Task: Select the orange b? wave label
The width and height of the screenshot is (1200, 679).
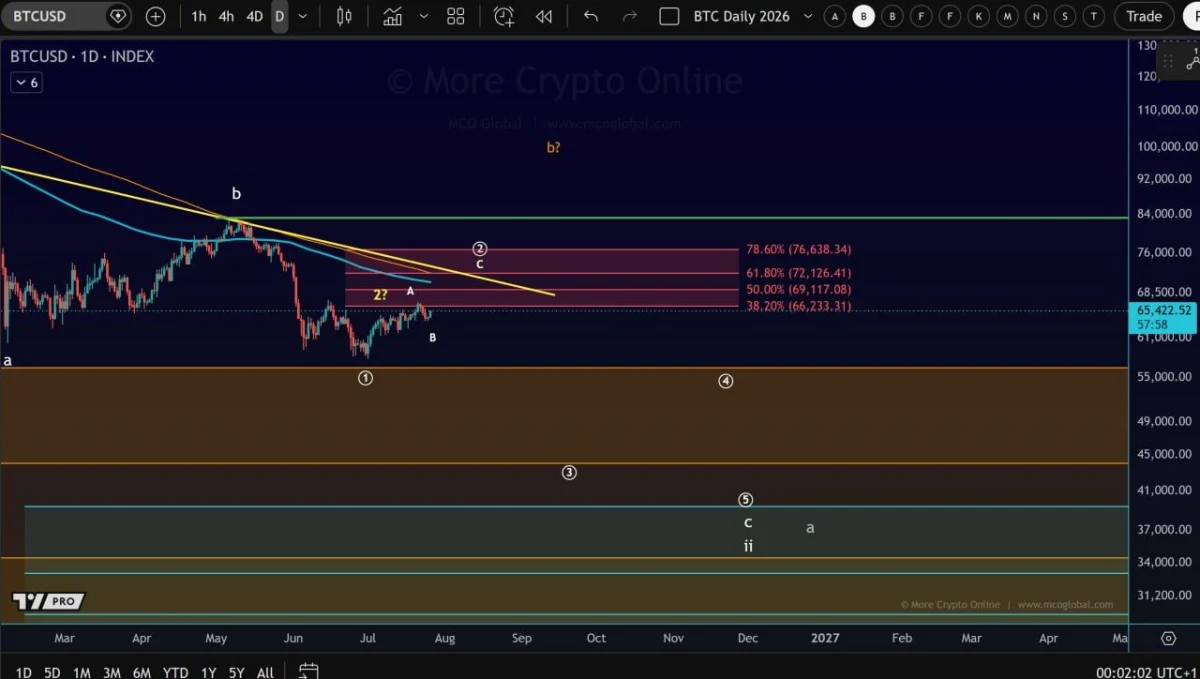Action: tap(553, 147)
